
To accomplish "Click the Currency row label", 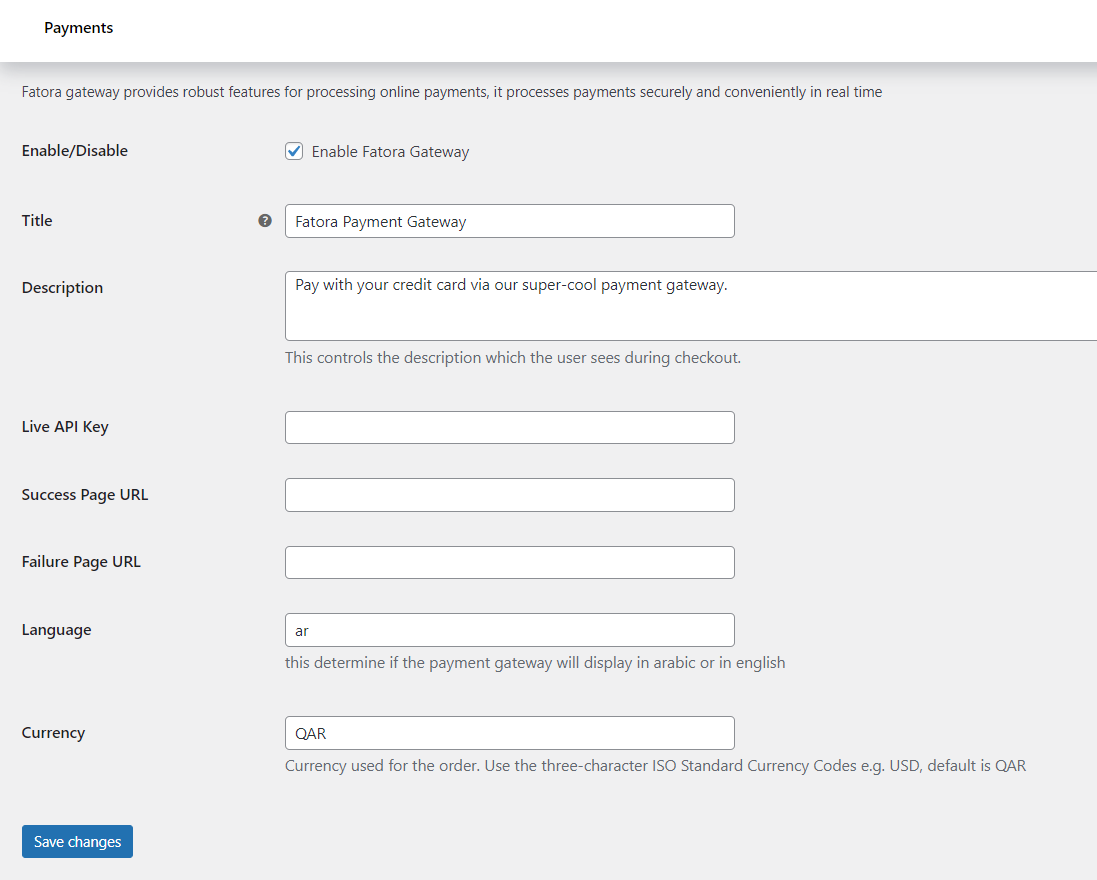I will tap(53, 732).
